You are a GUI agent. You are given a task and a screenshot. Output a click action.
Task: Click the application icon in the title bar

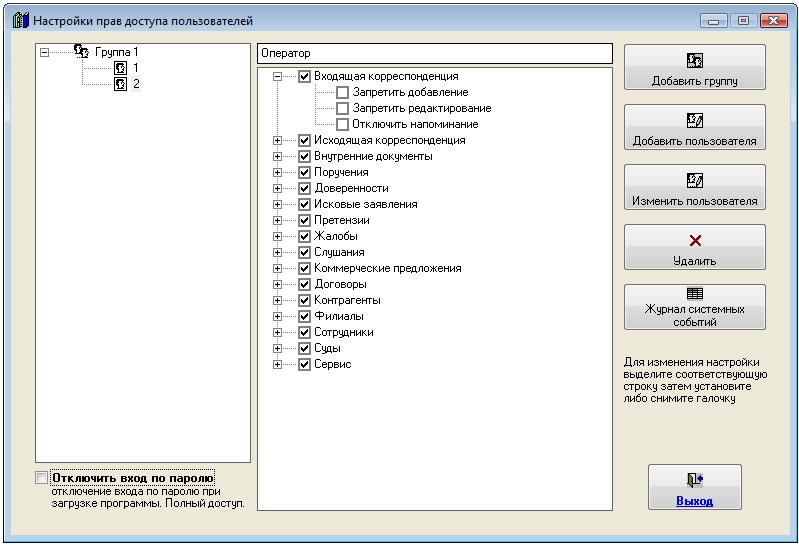(x=20, y=21)
